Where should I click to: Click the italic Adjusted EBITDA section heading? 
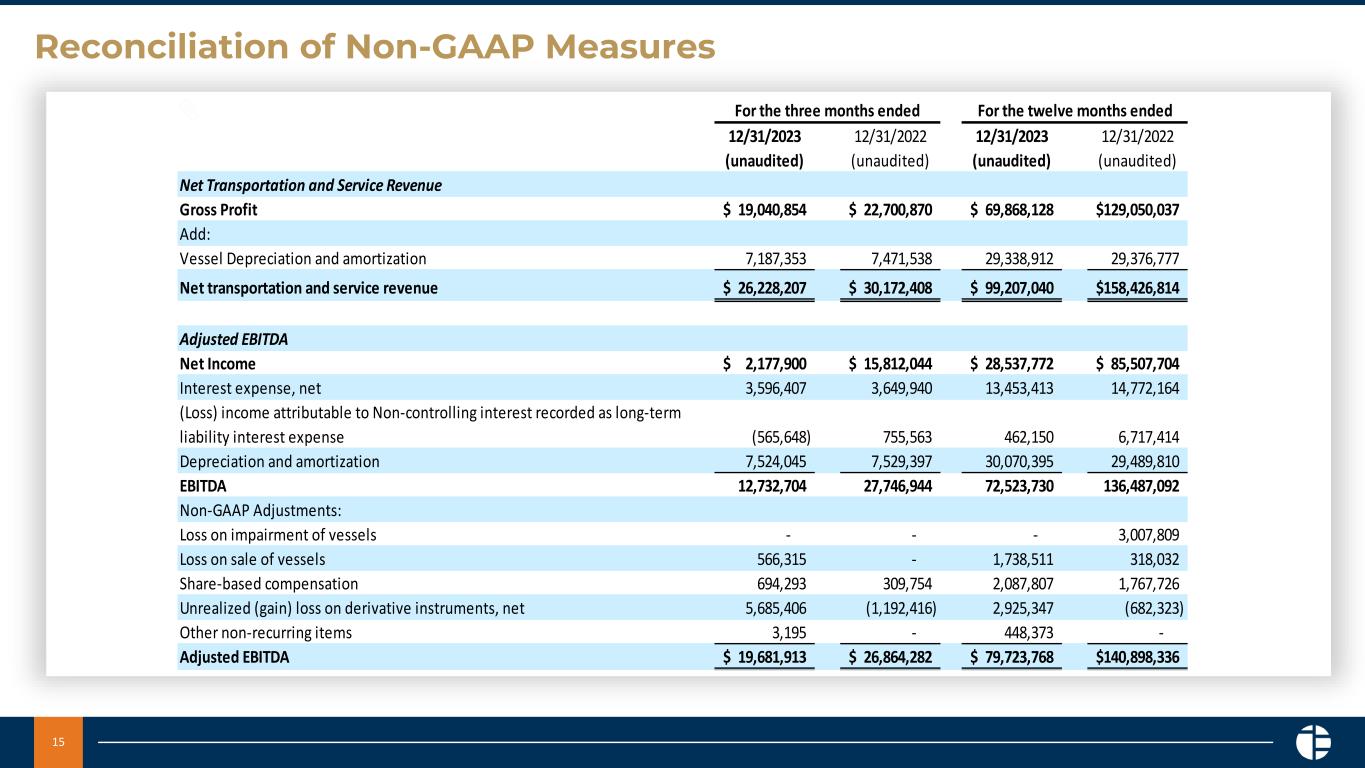pos(234,339)
